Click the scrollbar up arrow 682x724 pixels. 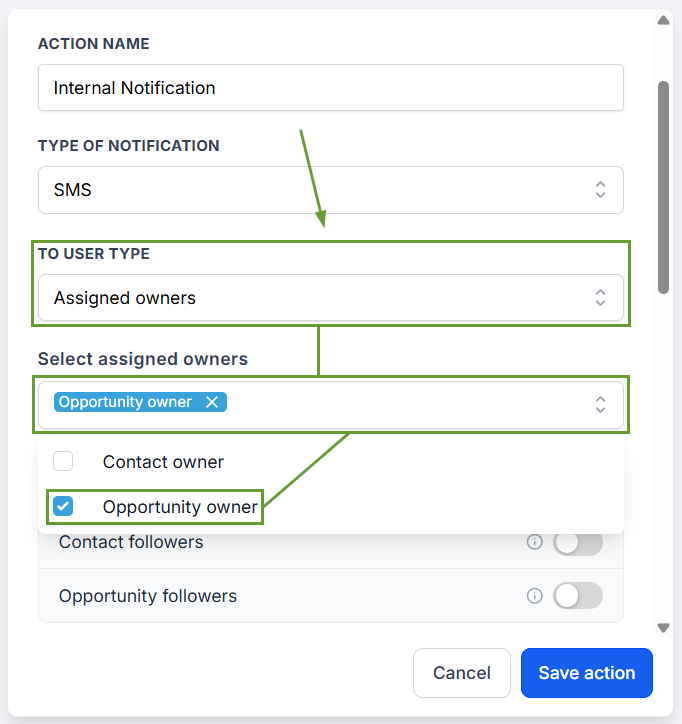coord(664,20)
